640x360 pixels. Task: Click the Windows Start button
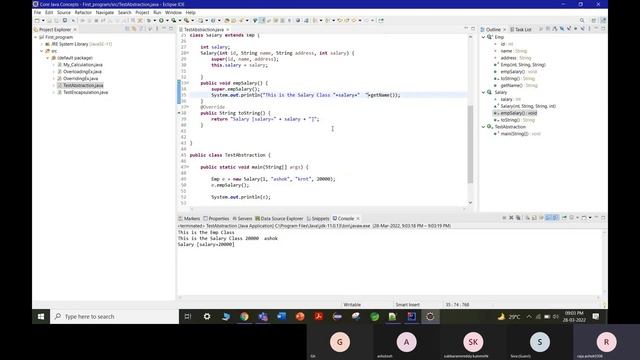coord(41,317)
